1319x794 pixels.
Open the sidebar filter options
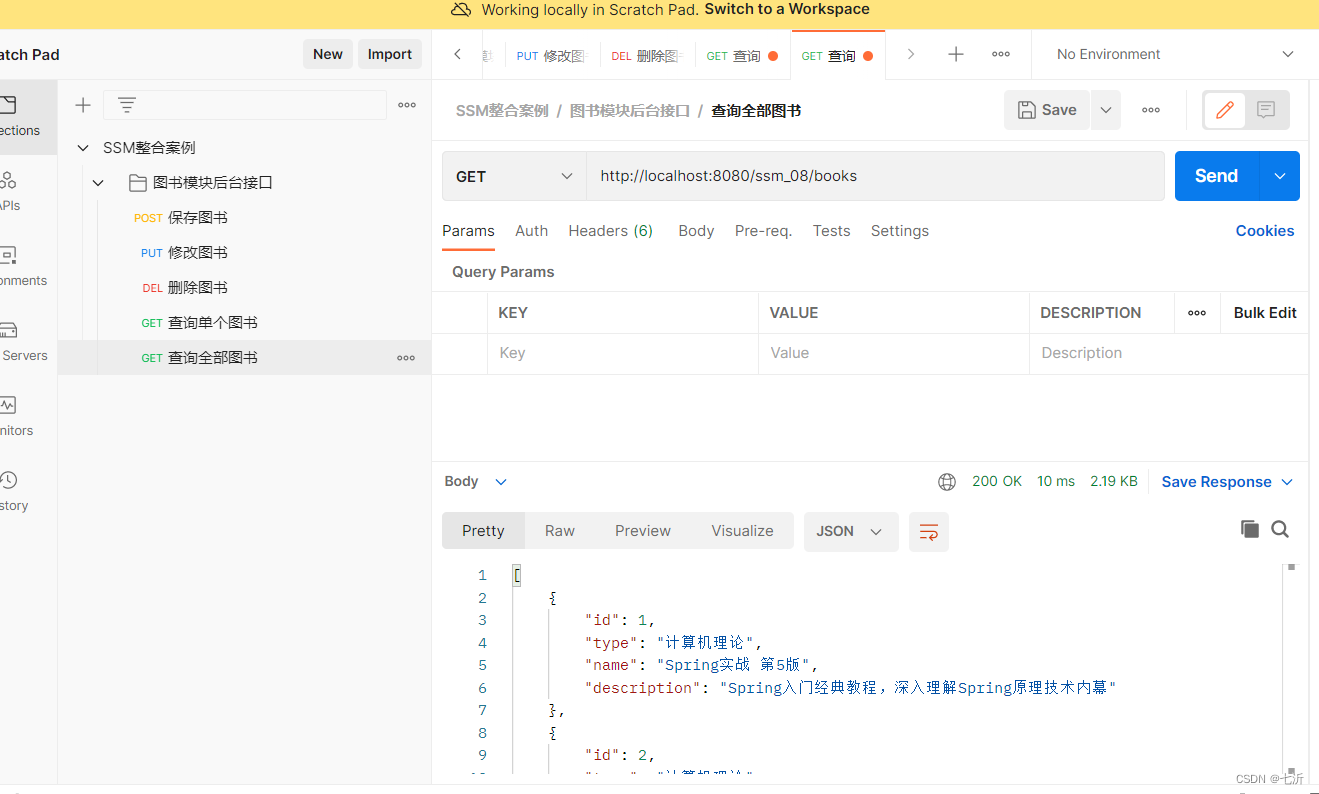[126, 104]
